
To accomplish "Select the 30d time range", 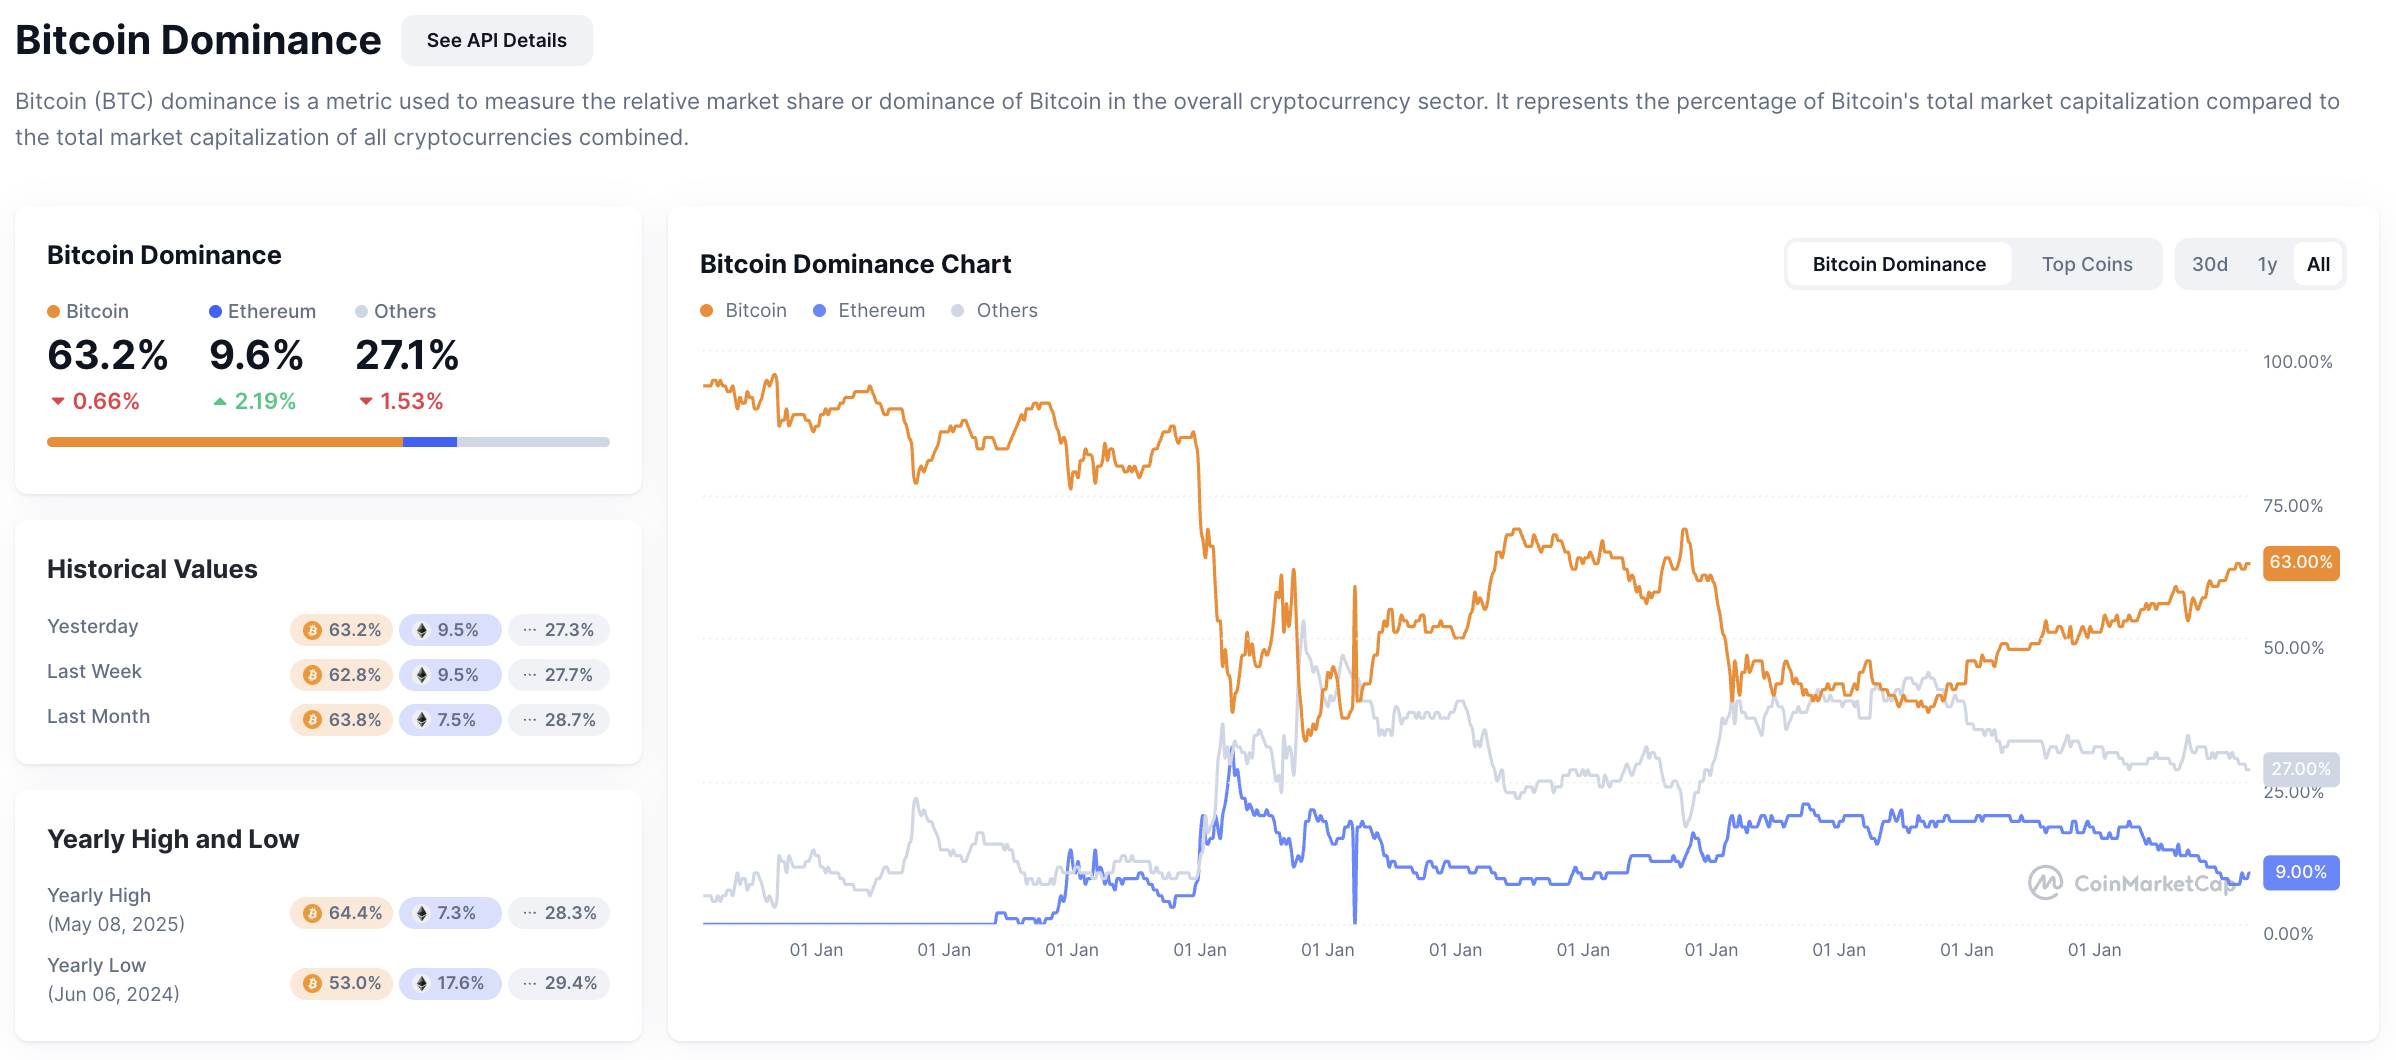I will [2210, 264].
